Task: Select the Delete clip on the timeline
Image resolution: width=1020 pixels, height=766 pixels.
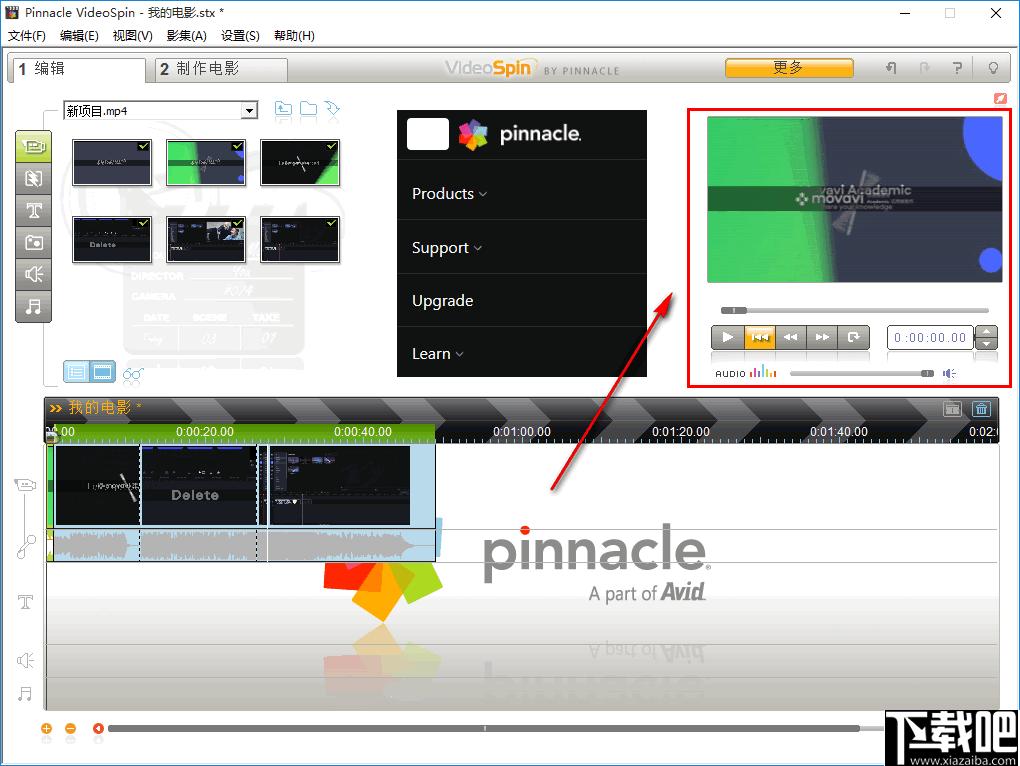Action: tap(198, 485)
